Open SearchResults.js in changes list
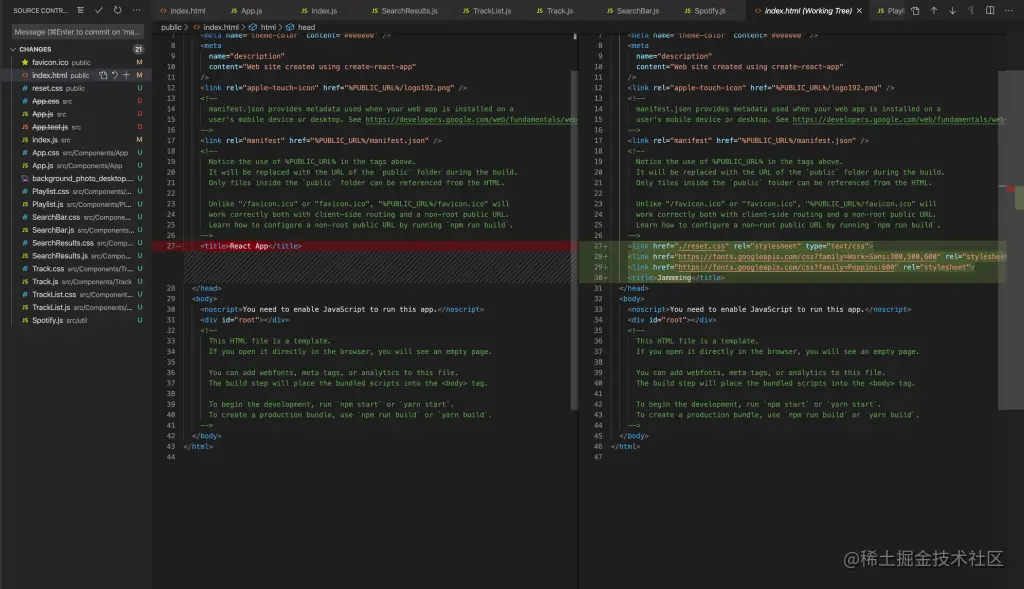 coord(78,256)
